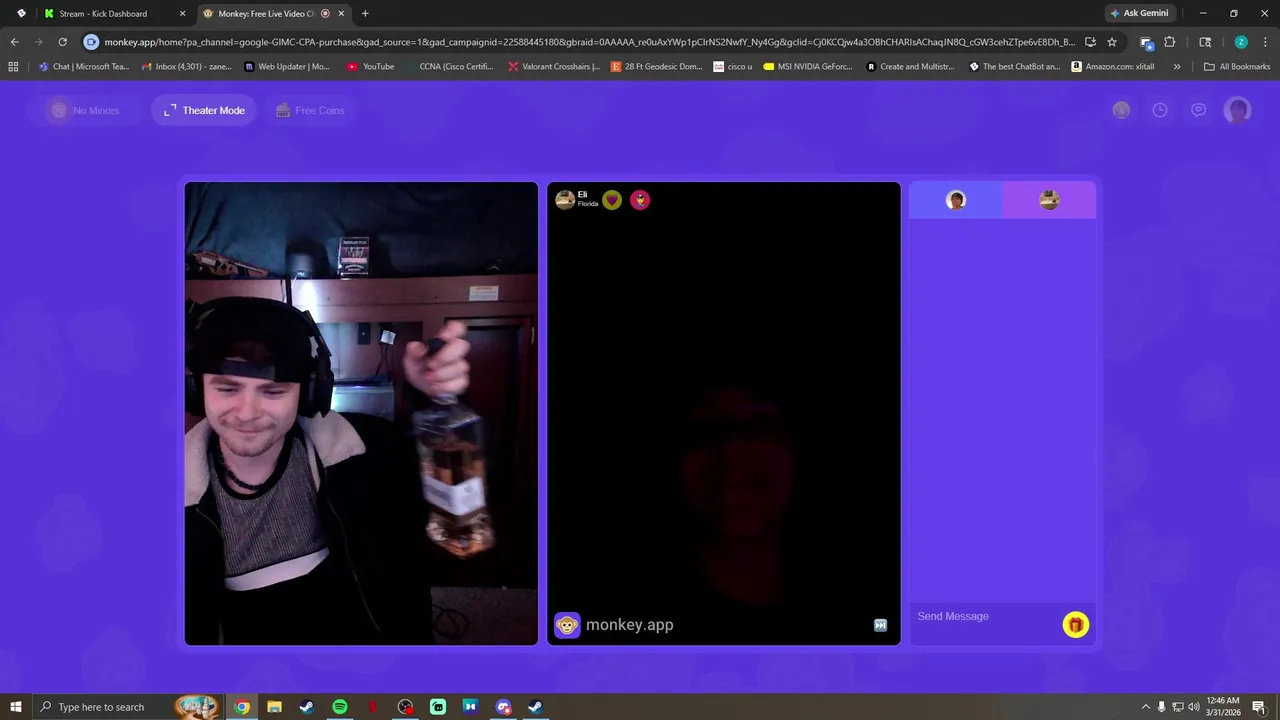
Task: Open the tab search dropdown at top left
Action: (x=21, y=13)
